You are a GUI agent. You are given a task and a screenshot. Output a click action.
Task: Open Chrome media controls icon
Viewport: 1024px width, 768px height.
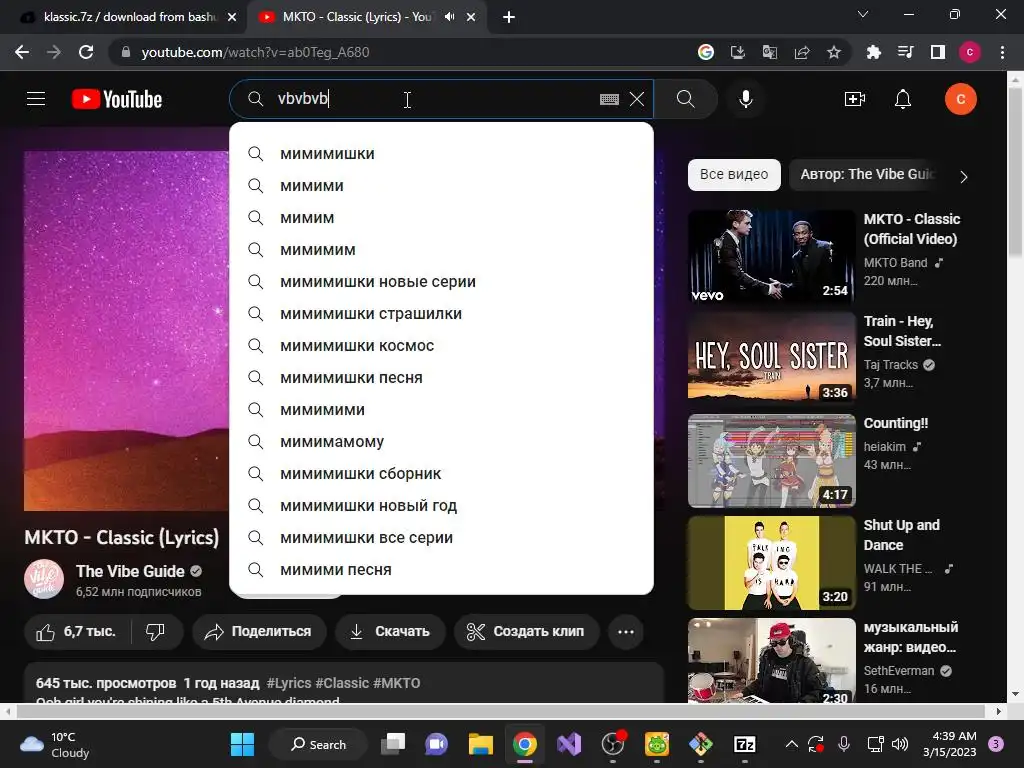(905, 52)
